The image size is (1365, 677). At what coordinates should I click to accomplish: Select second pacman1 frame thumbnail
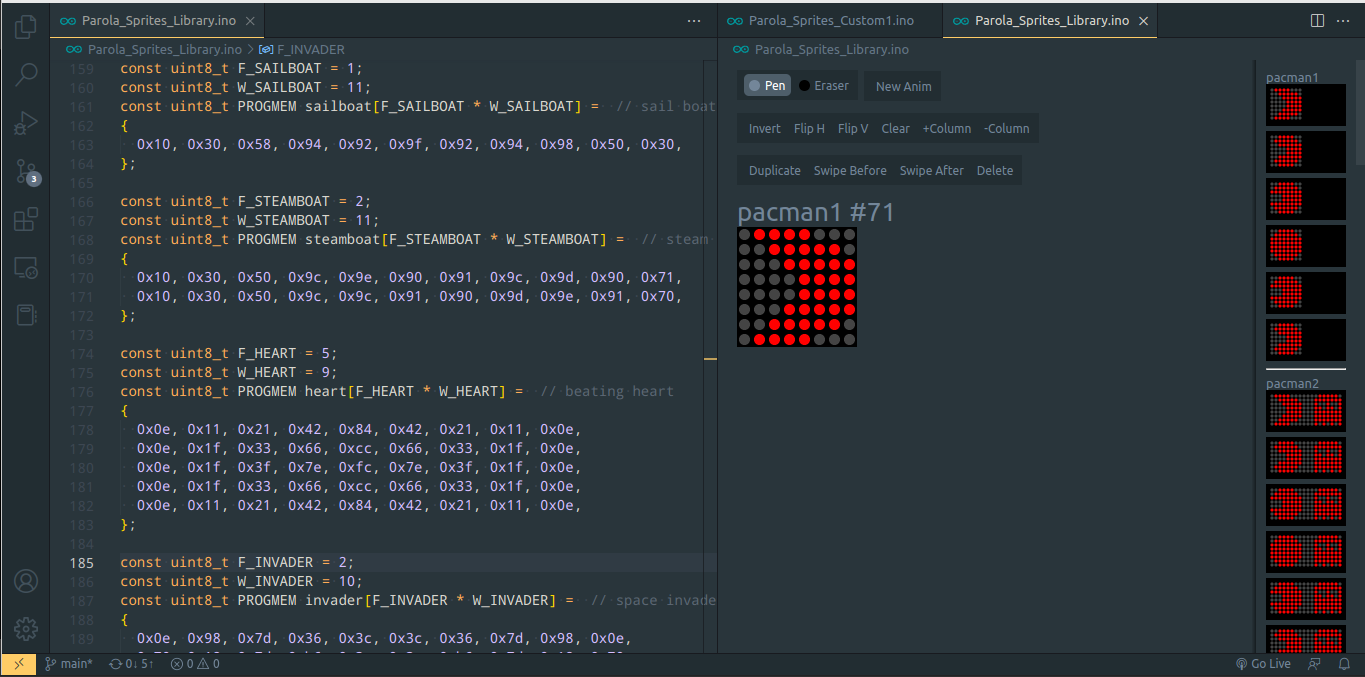pyautogui.click(x=1306, y=151)
